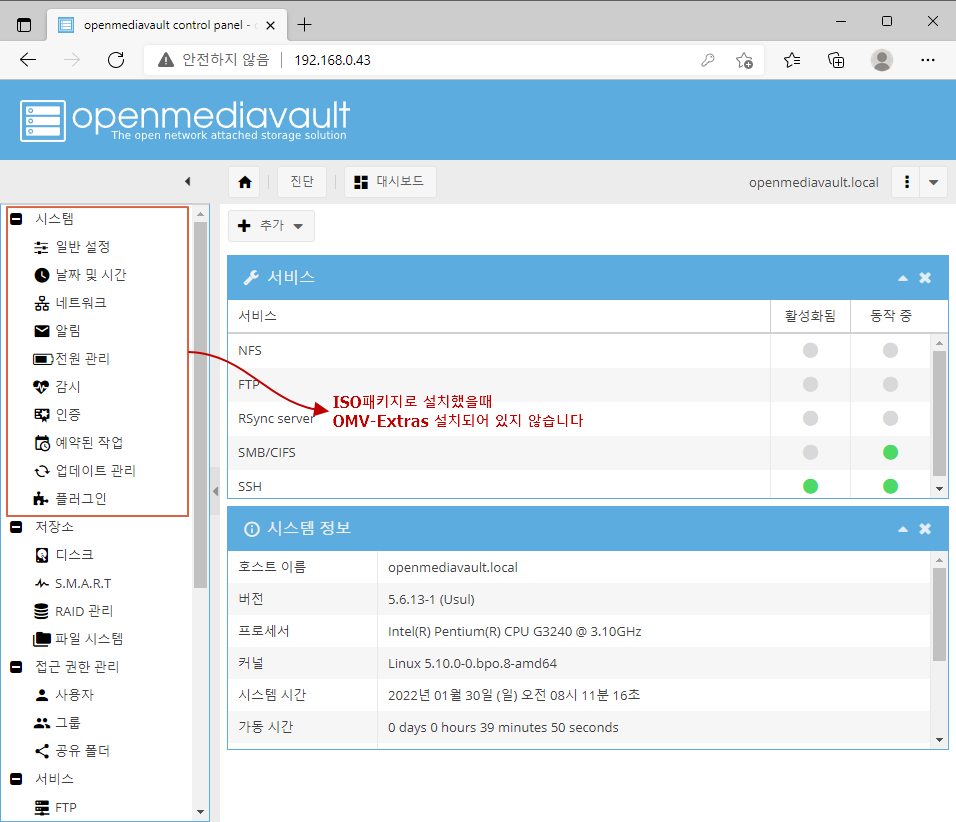This screenshot has height=822, width=956.
Task: Open browser settings and more menu
Action: click(x=928, y=60)
